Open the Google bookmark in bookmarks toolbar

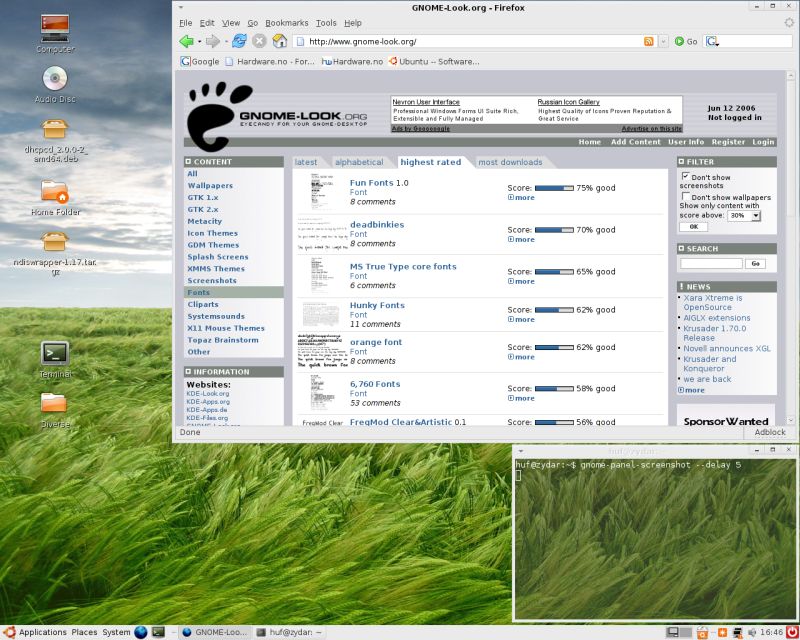(x=200, y=62)
